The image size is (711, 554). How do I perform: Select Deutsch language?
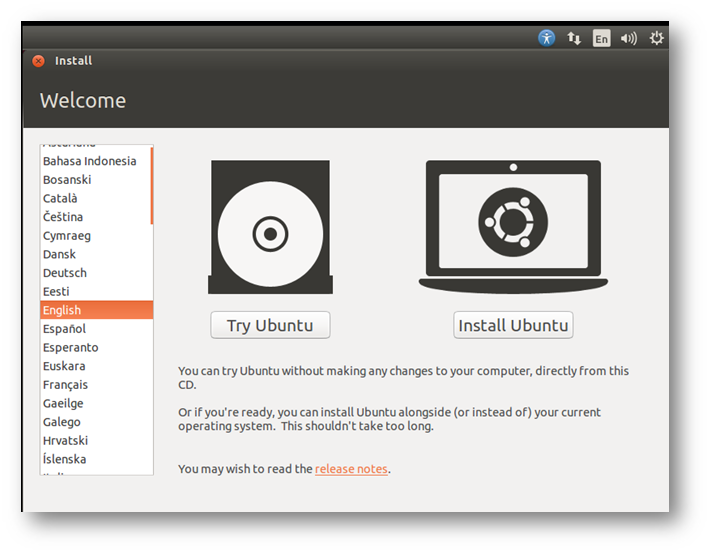click(96, 272)
